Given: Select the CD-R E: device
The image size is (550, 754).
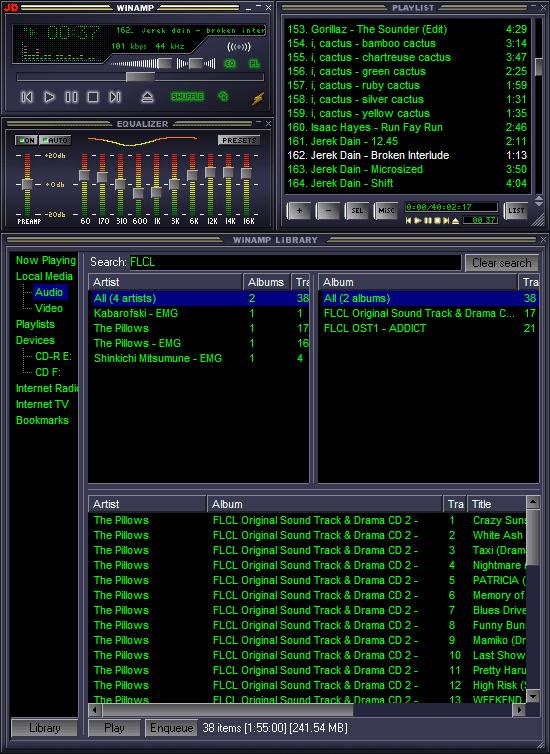Looking at the screenshot, I should point(53,356).
